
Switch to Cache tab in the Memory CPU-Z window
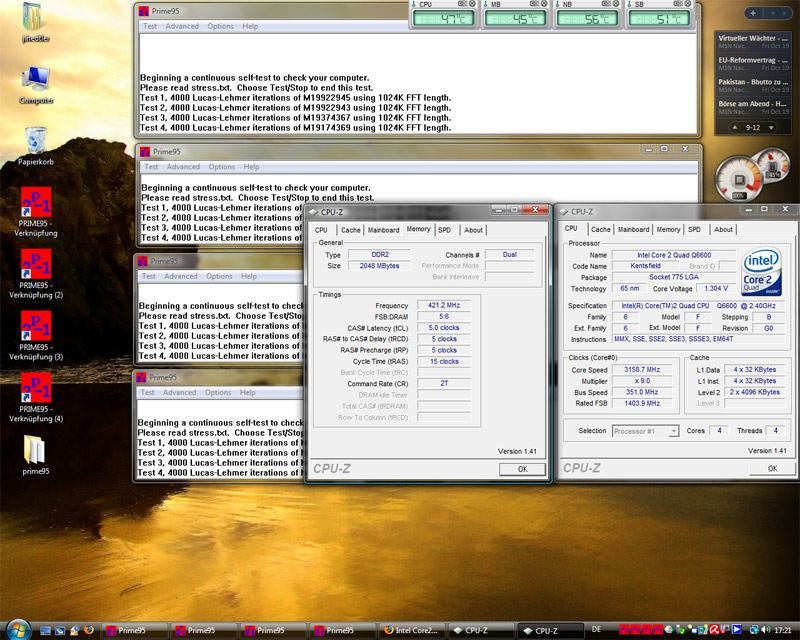[351, 230]
